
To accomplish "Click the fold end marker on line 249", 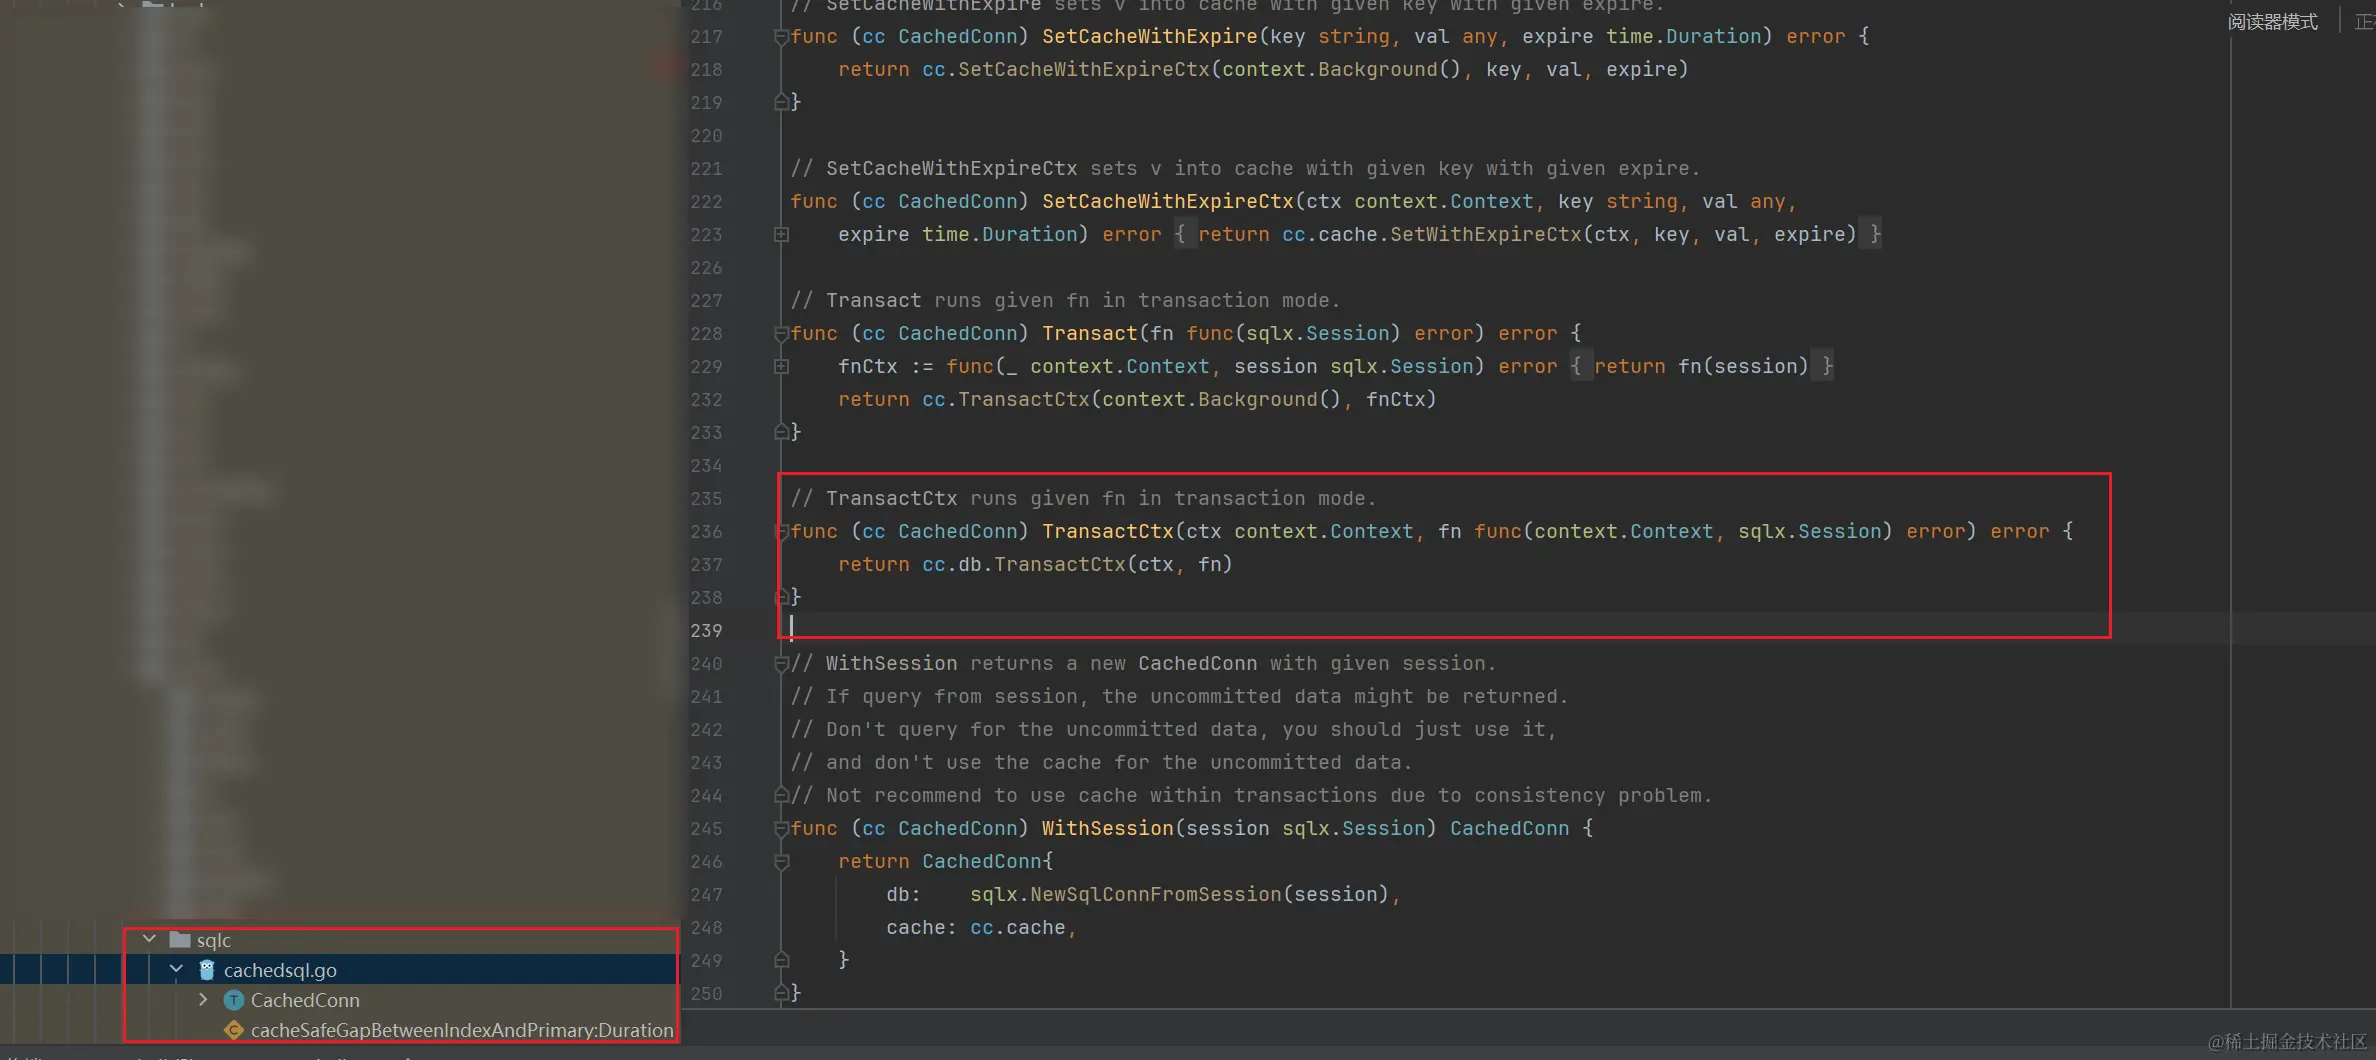I will click(x=781, y=960).
